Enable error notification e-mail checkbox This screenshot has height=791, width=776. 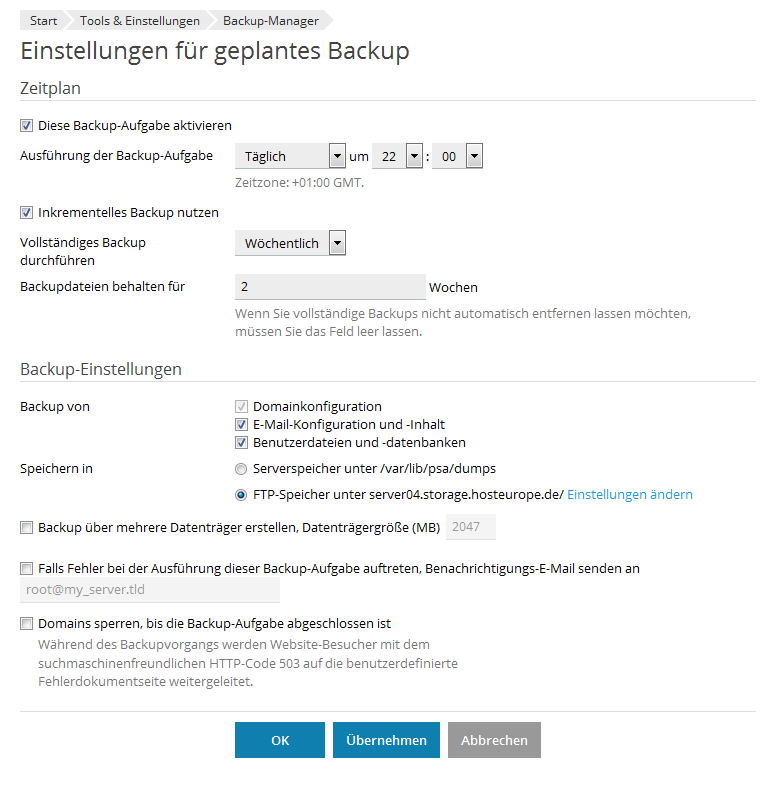point(27,569)
